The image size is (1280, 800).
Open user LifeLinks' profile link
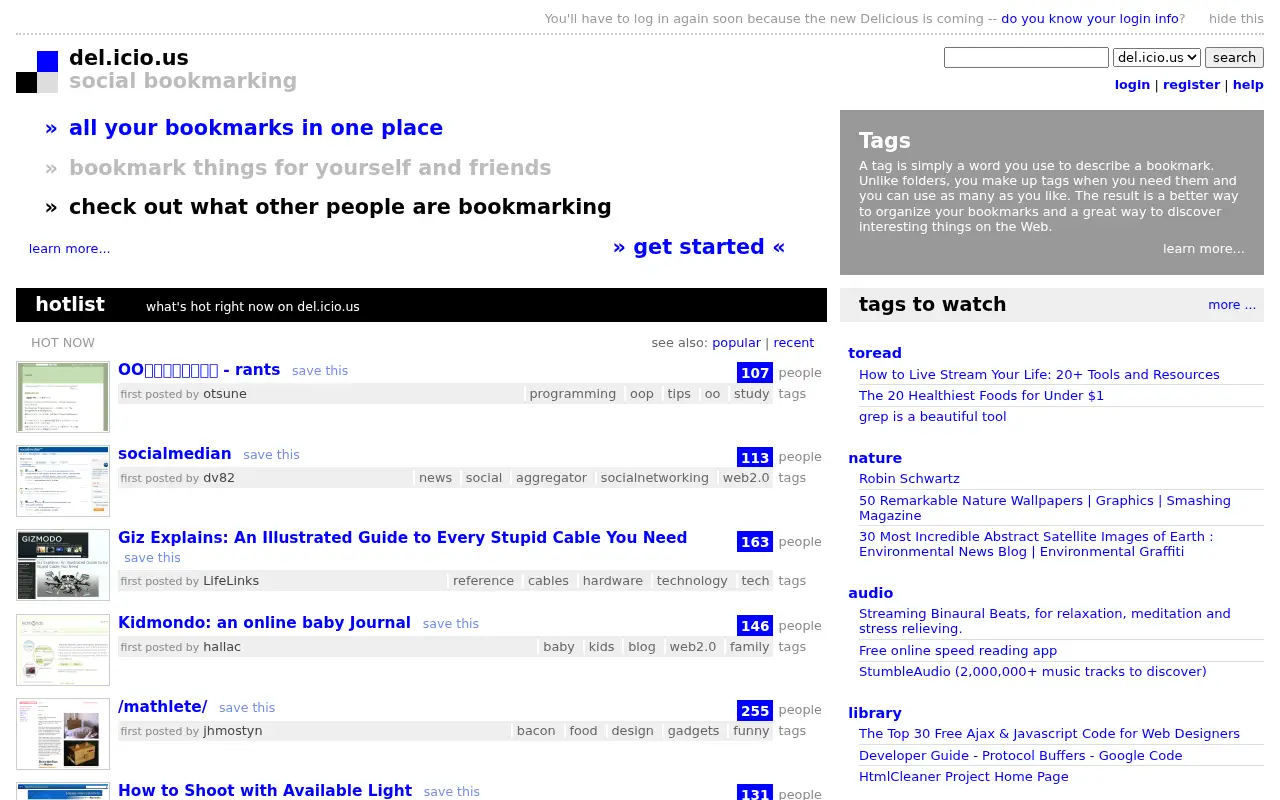pos(231,581)
